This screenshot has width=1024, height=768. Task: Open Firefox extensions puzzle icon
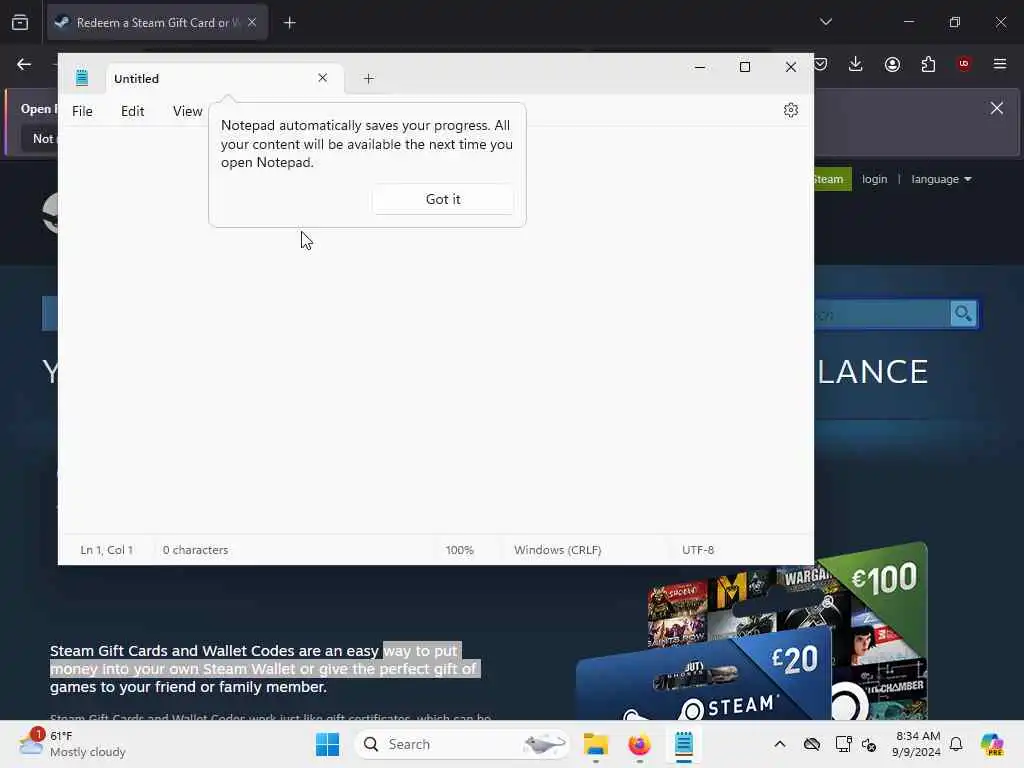[928, 64]
